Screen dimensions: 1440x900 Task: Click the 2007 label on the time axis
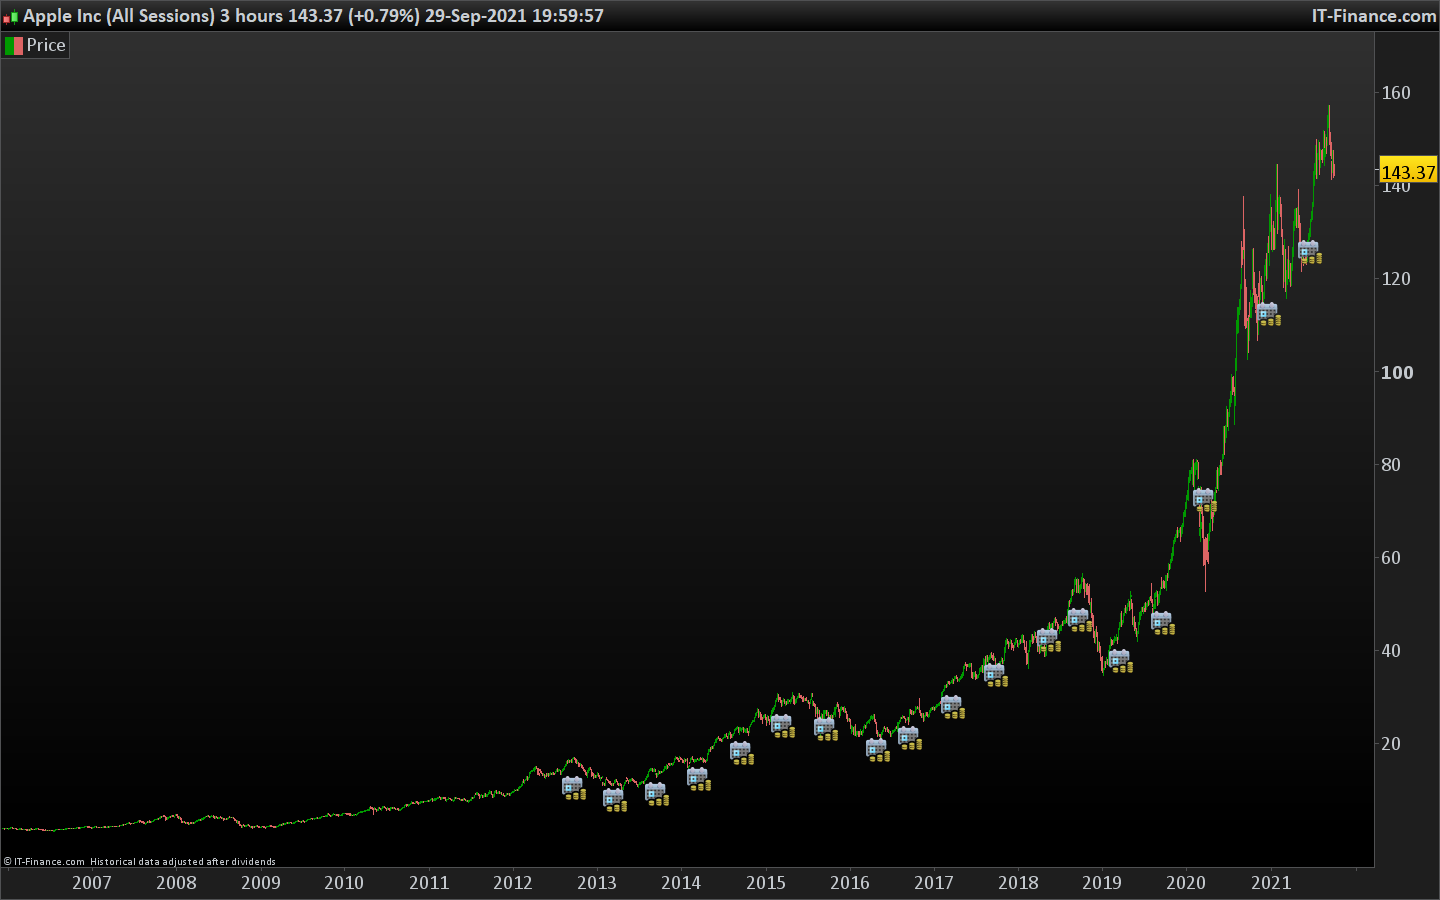coord(92,883)
